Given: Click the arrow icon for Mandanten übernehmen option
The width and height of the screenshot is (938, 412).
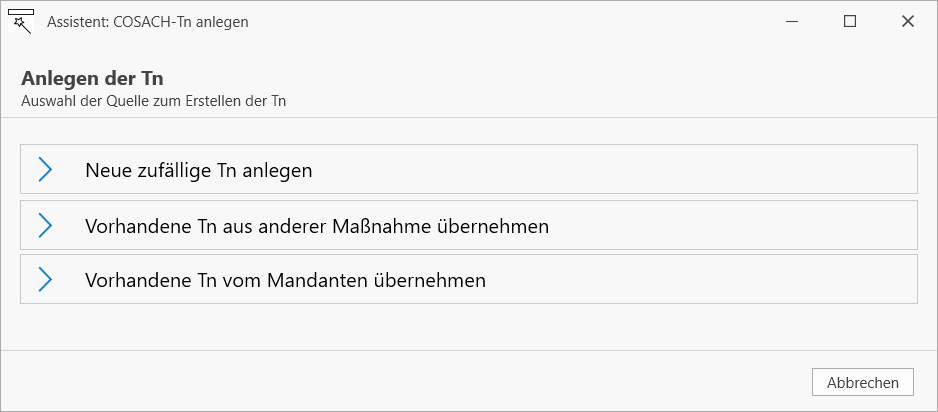Looking at the screenshot, I should pyautogui.click(x=45, y=279).
